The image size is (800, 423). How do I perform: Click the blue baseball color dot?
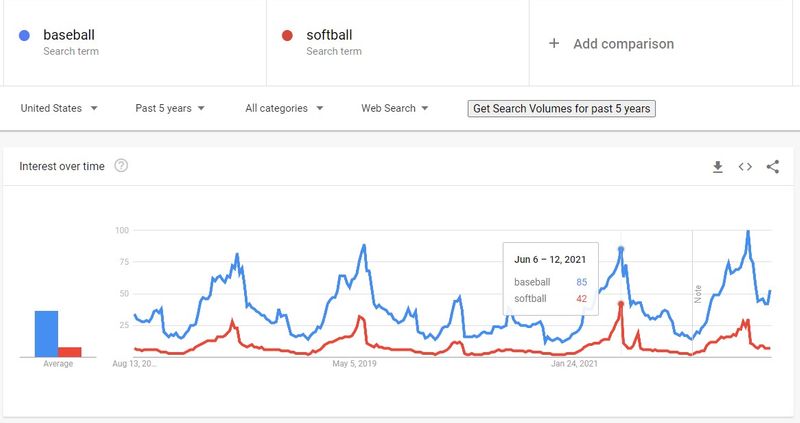(x=24, y=35)
